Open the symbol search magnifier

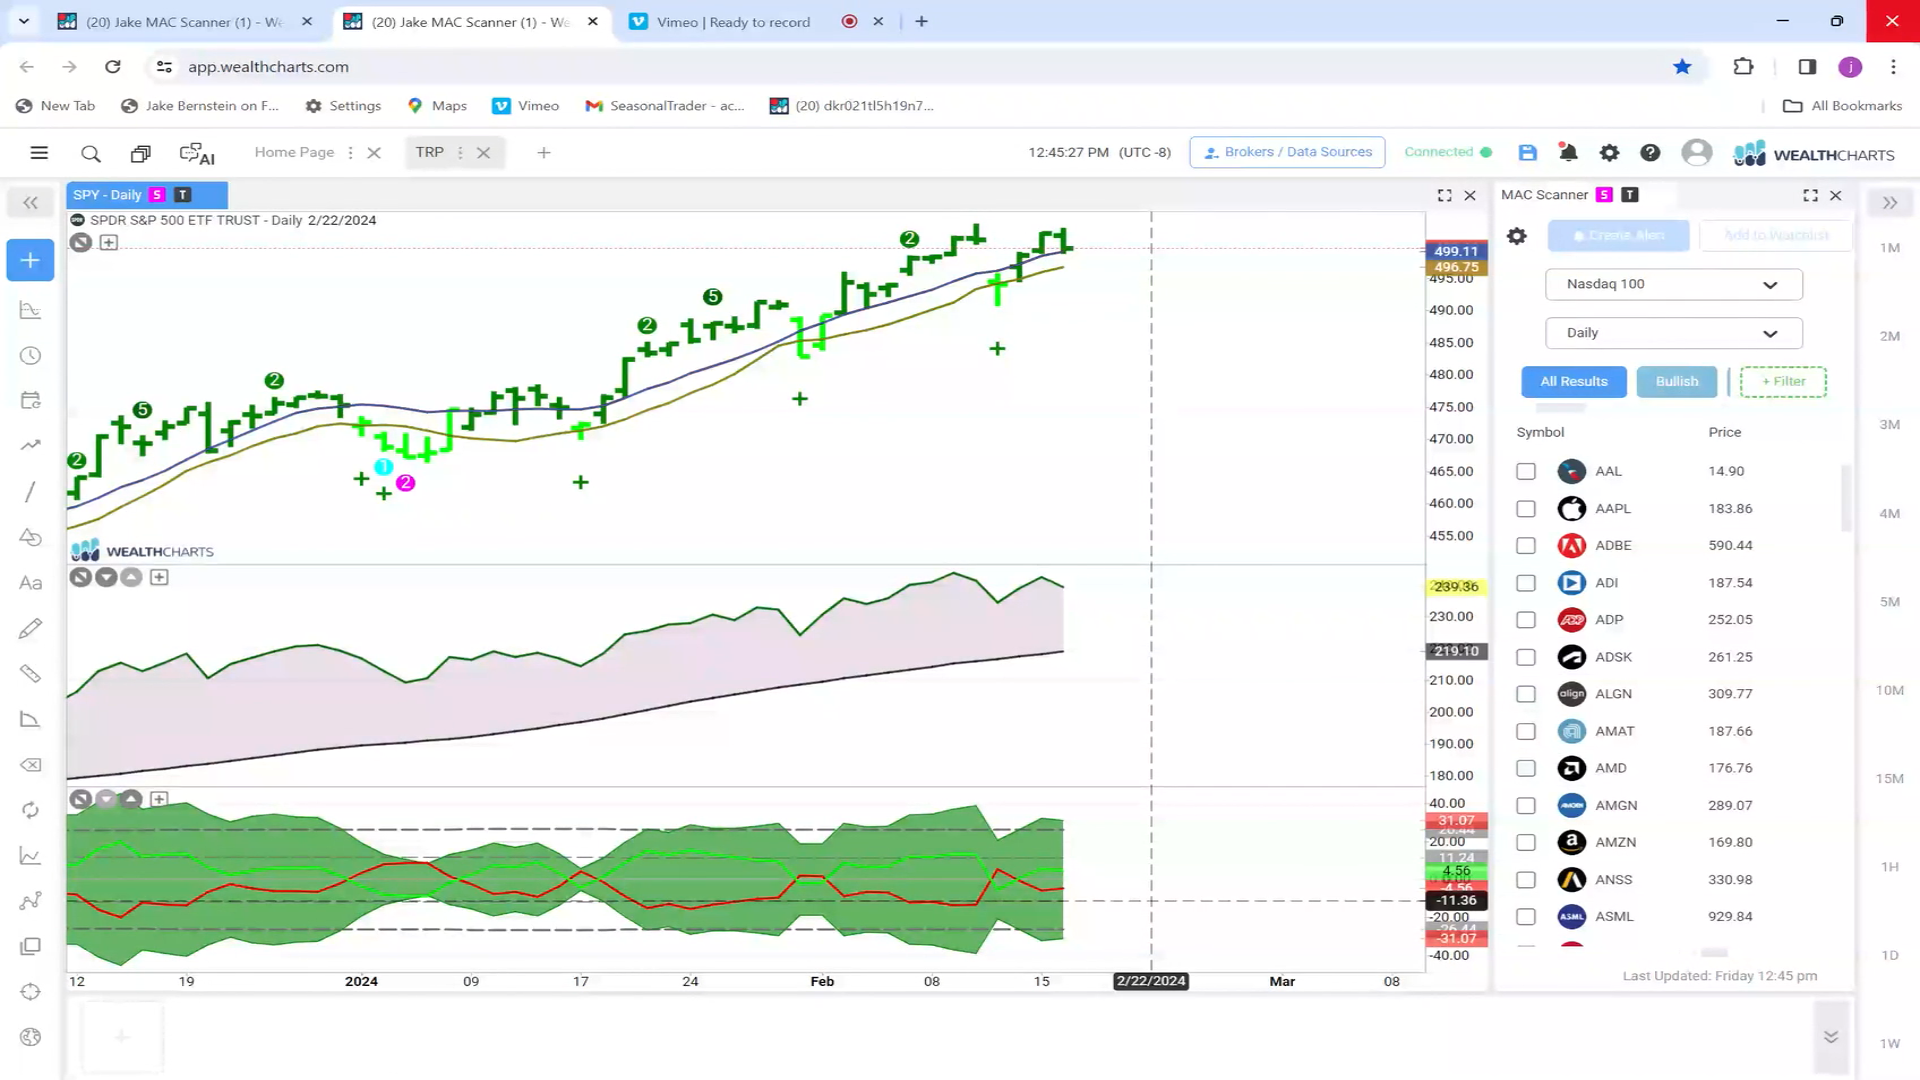click(91, 153)
